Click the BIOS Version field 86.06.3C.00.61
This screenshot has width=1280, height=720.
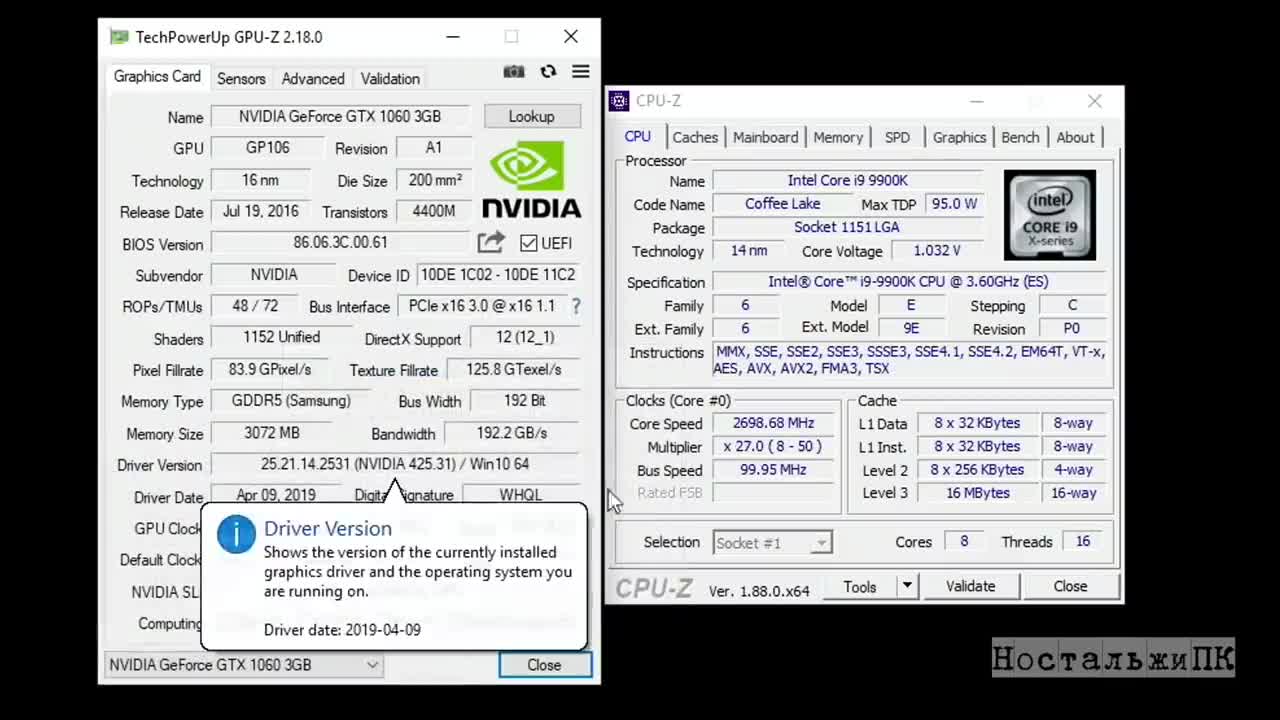point(340,243)
